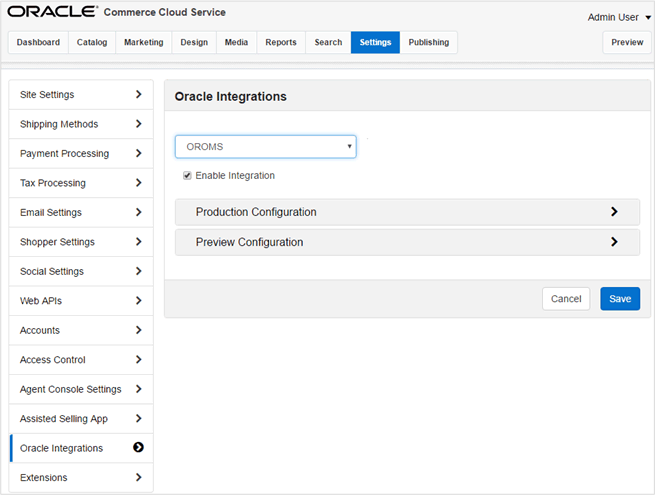Click the Preview button

(x=627, y=42)
